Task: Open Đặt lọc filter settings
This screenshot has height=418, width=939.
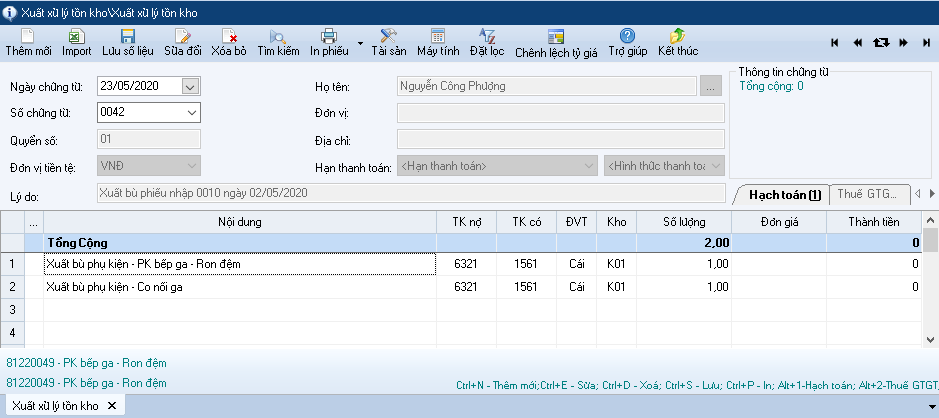Action: 486,42
